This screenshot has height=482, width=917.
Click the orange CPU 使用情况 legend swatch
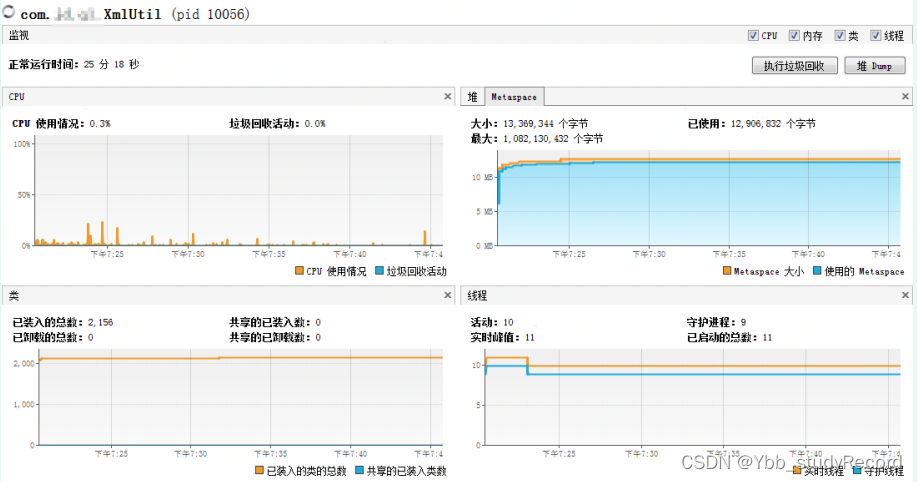tap(299, 271)
